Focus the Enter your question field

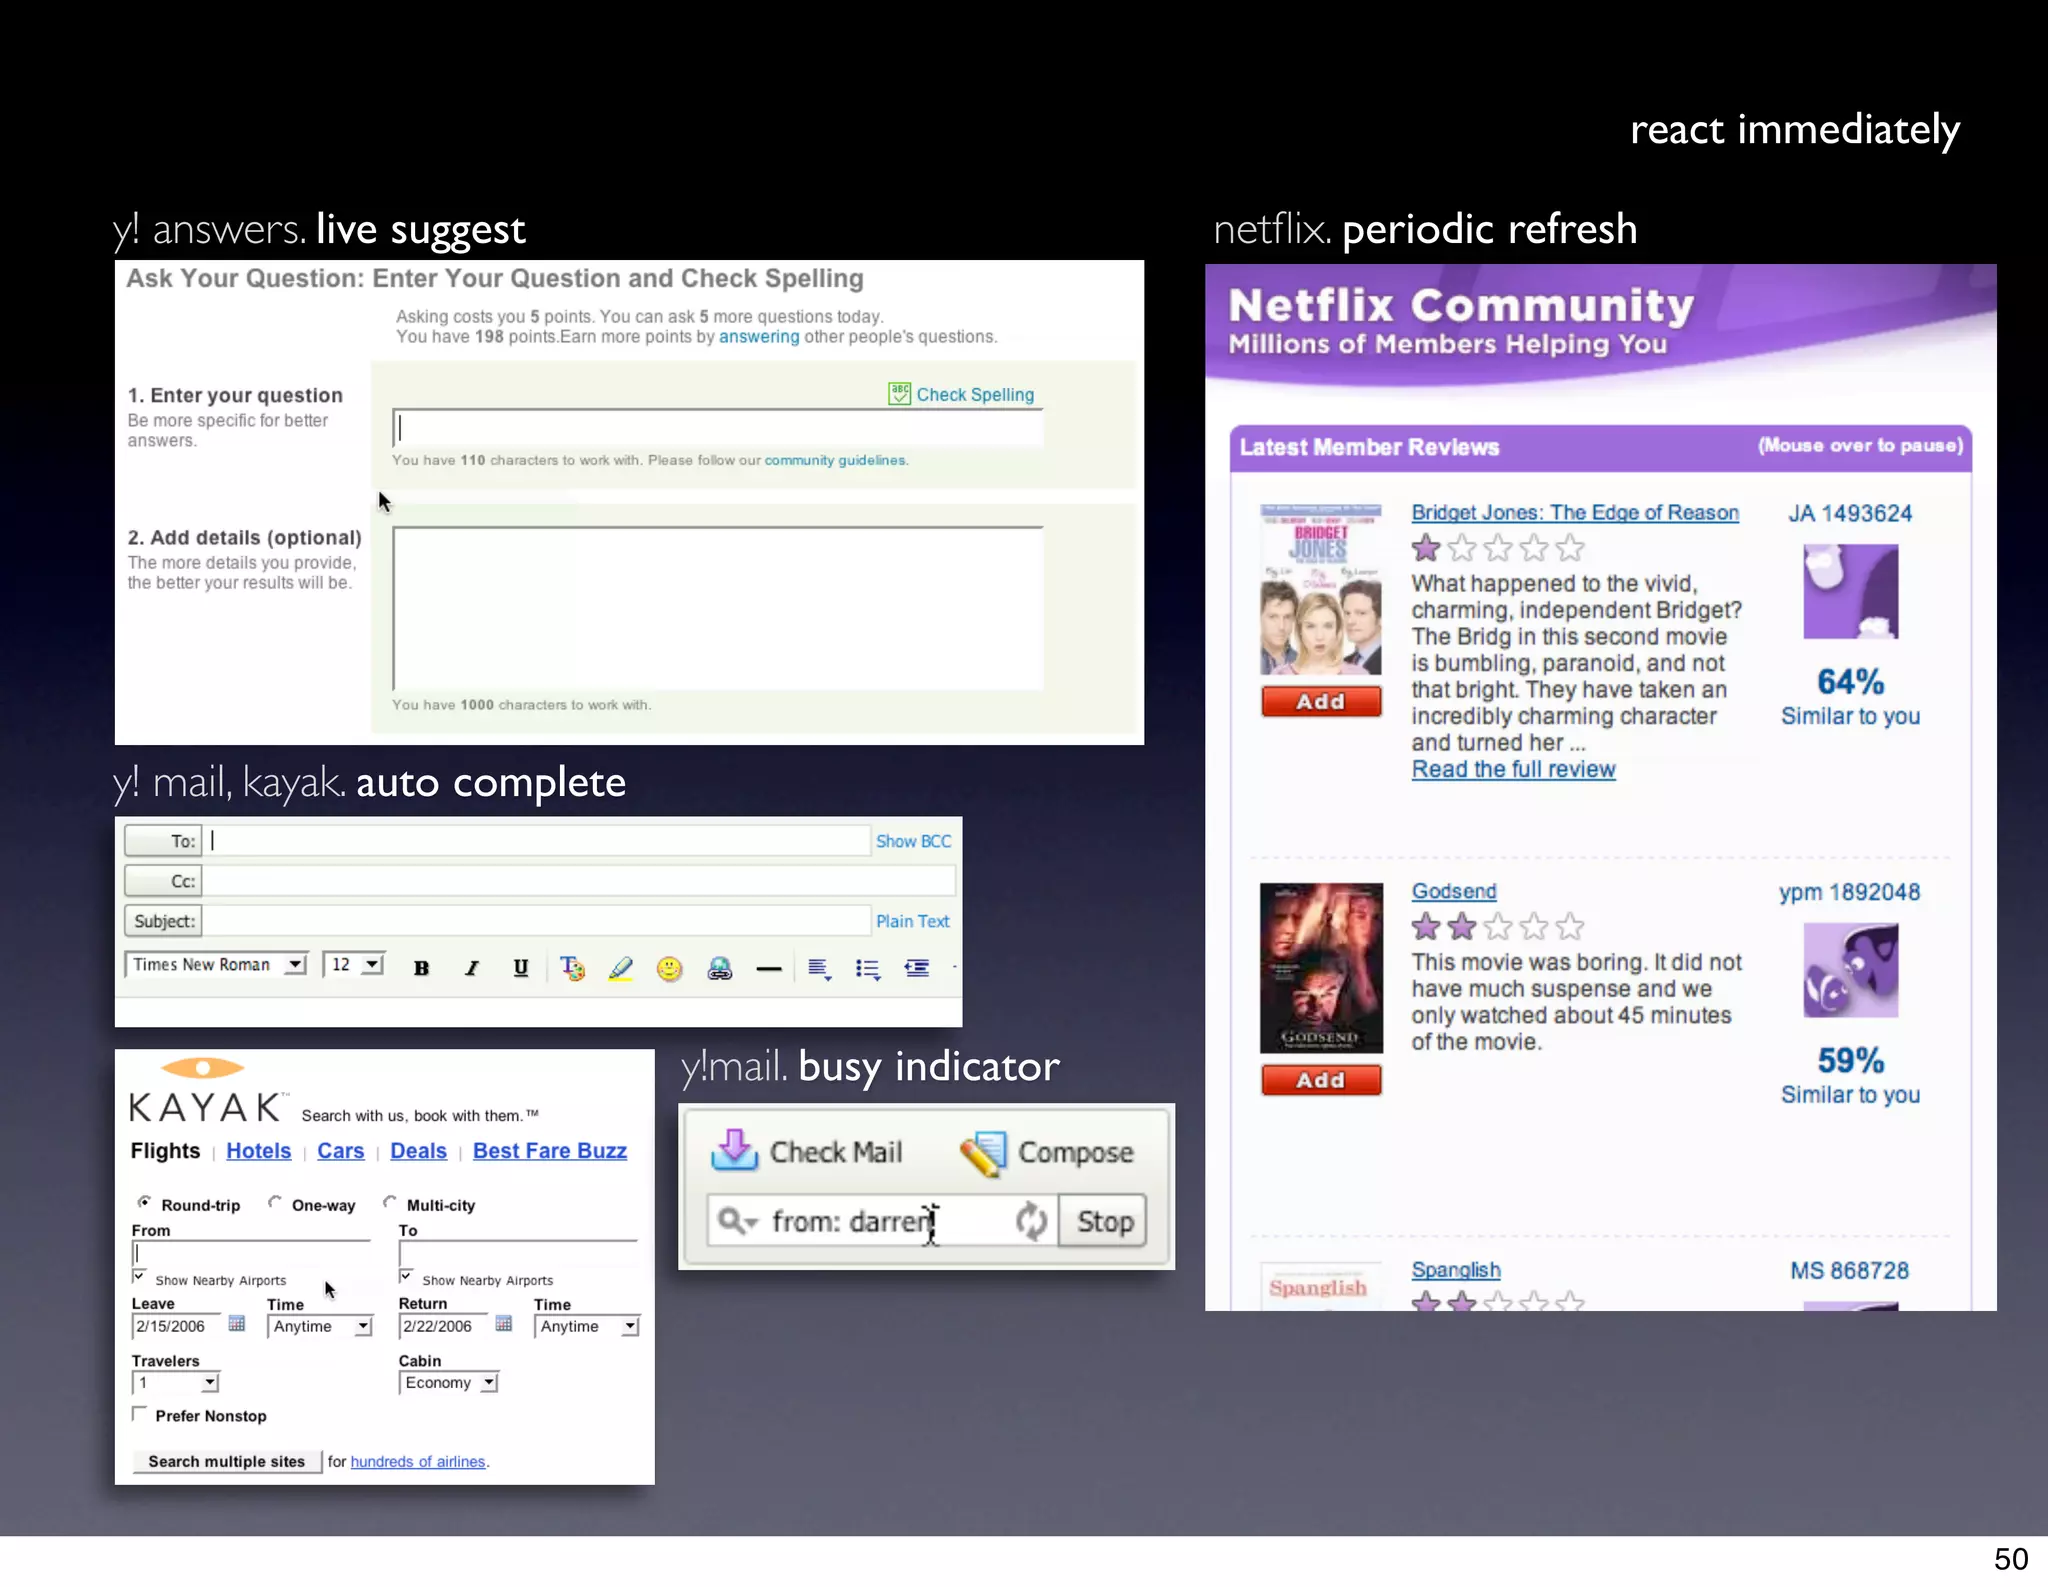tap(717, 427)
